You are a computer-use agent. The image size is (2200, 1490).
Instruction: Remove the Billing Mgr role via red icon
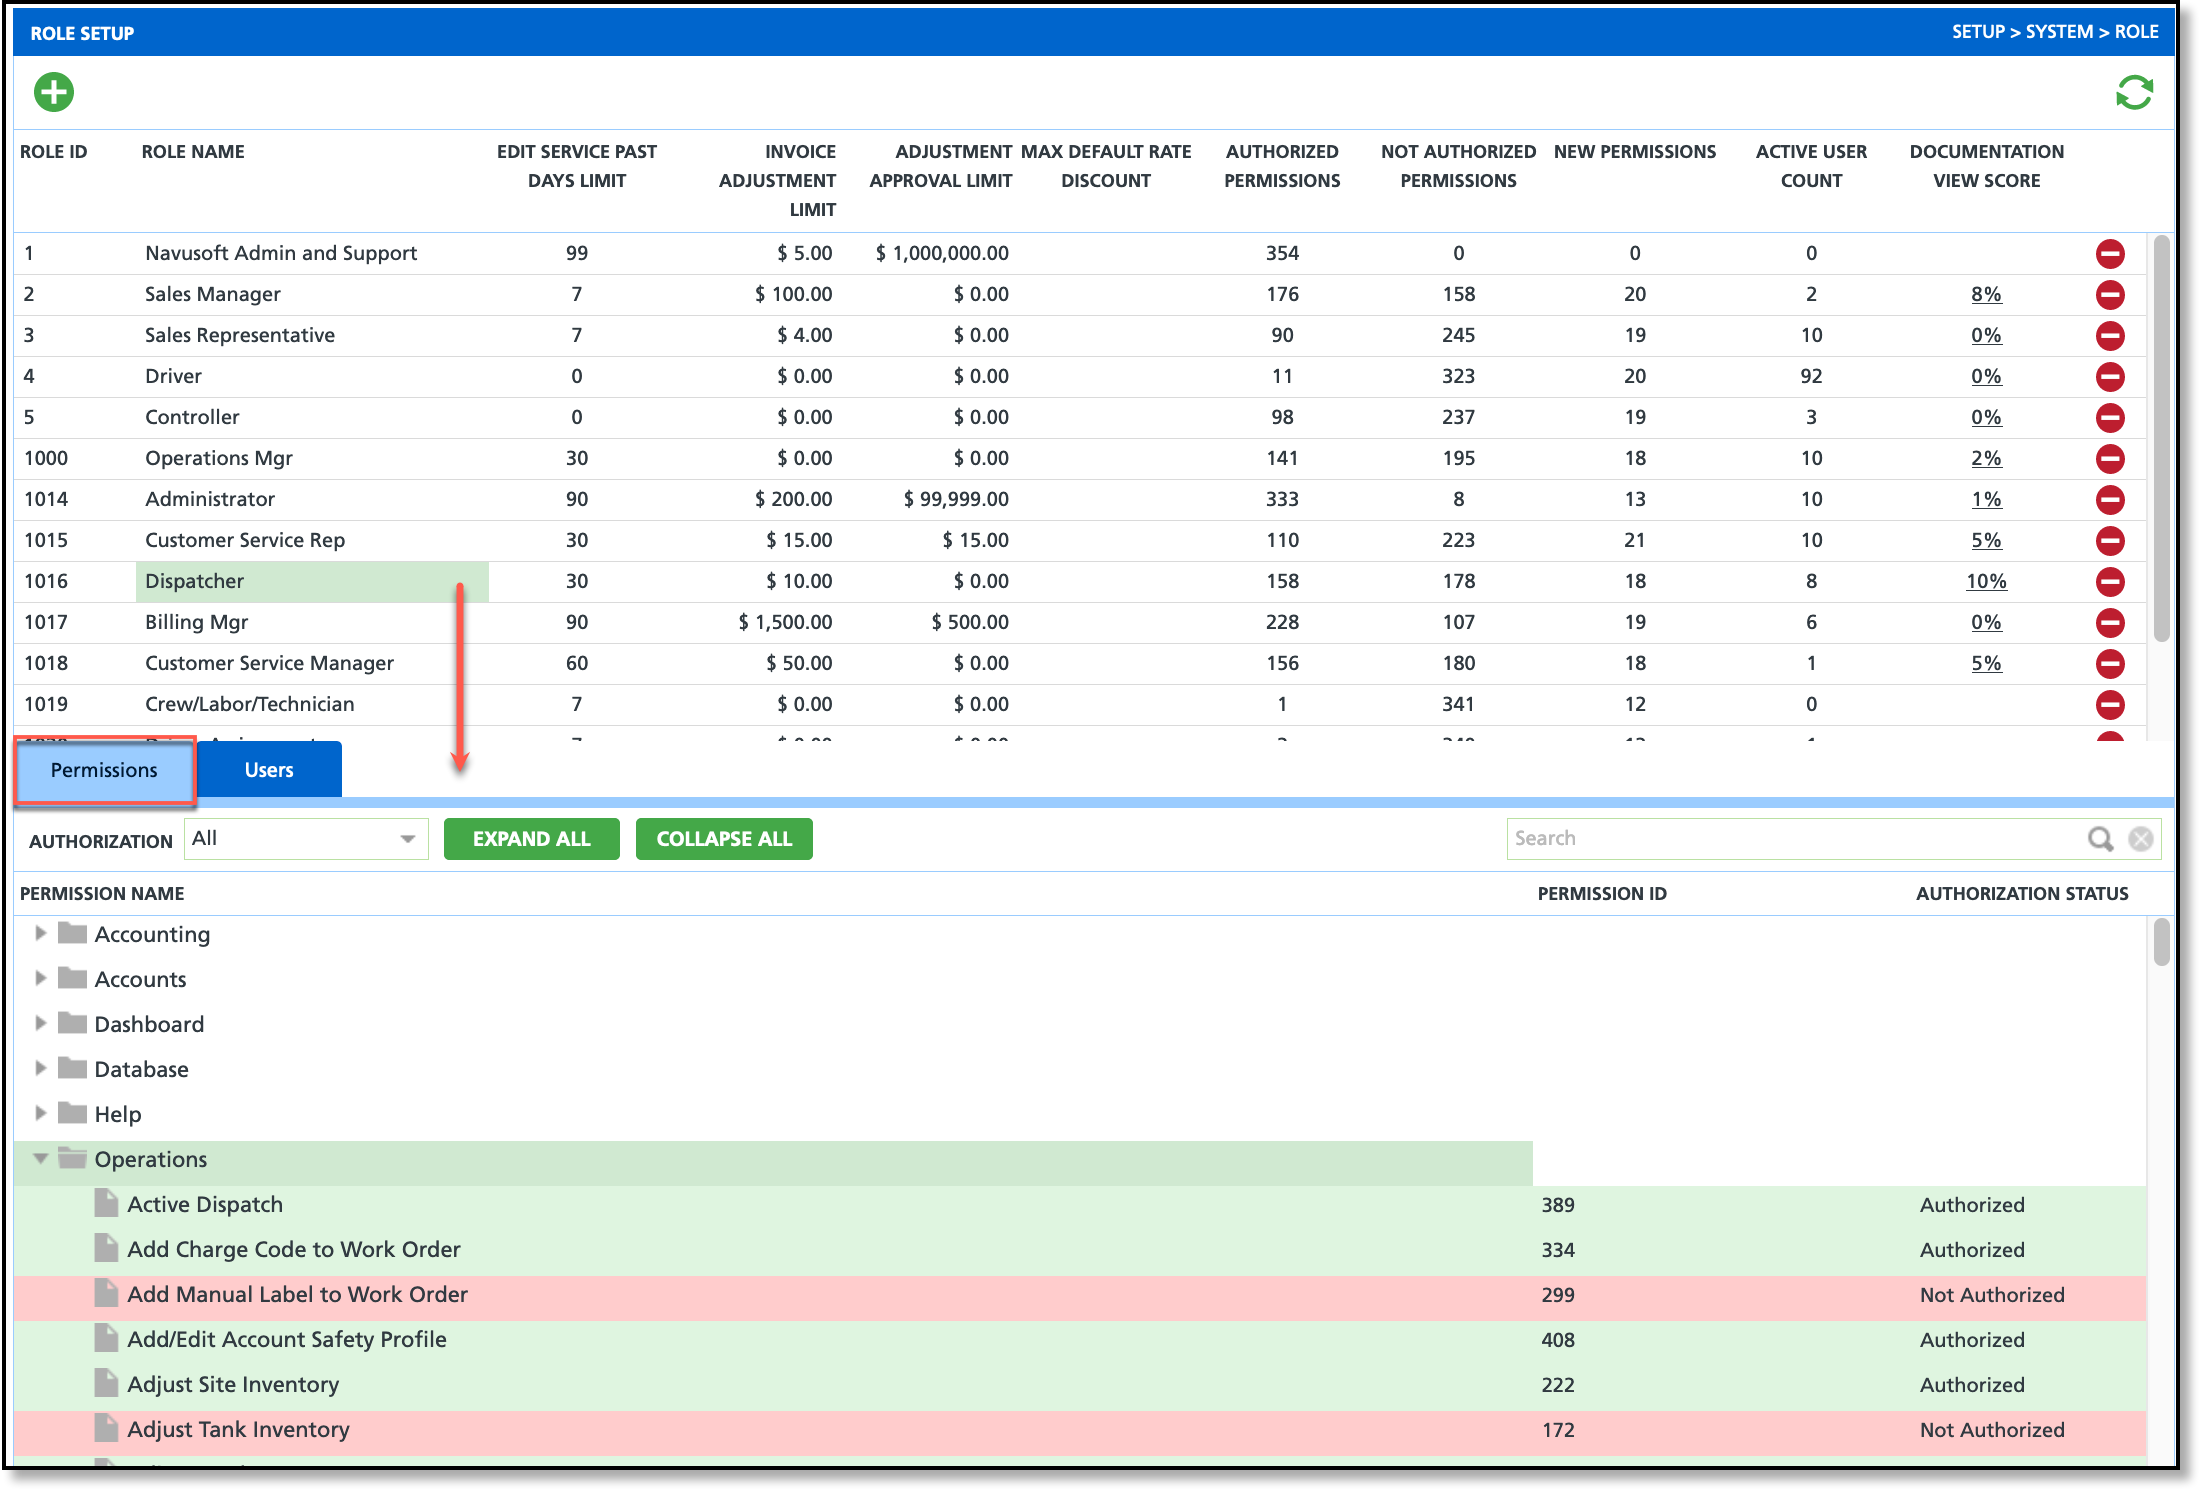(2110, 623)
